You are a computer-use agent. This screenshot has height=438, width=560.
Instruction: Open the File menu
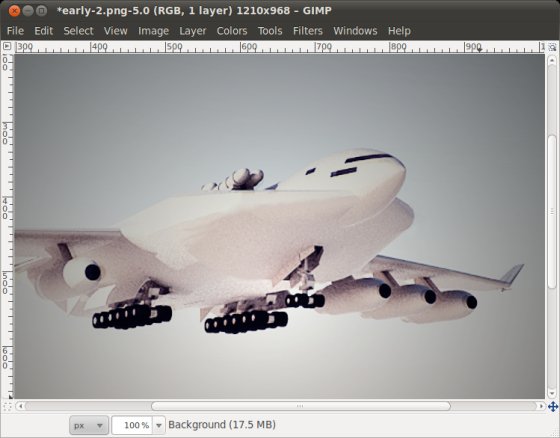click(x=15, y=31)
